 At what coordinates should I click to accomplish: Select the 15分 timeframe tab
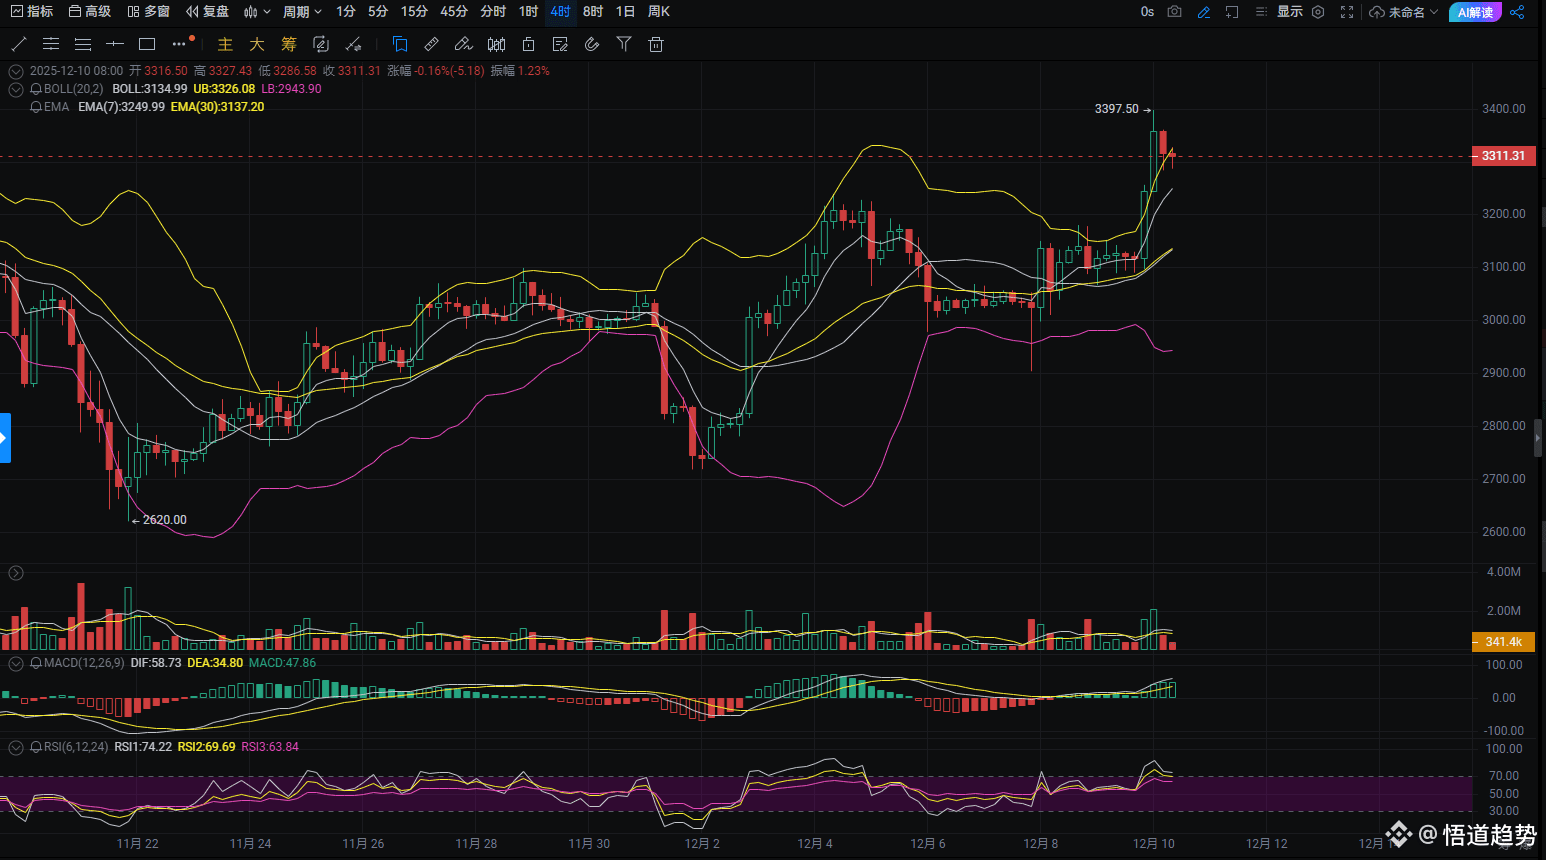[x=414, y=12]
